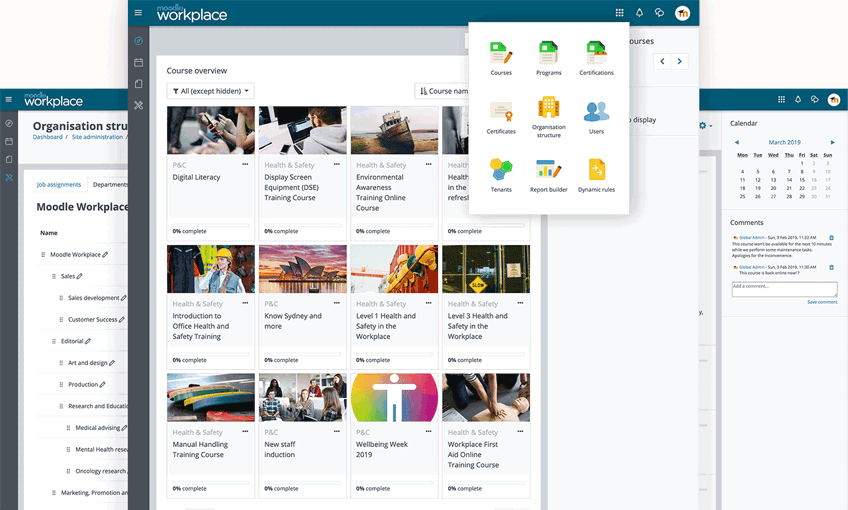Image resolution: width=848 pixels, height=510 pixels.
Task: Select Production department row
Action: point(82,385)
